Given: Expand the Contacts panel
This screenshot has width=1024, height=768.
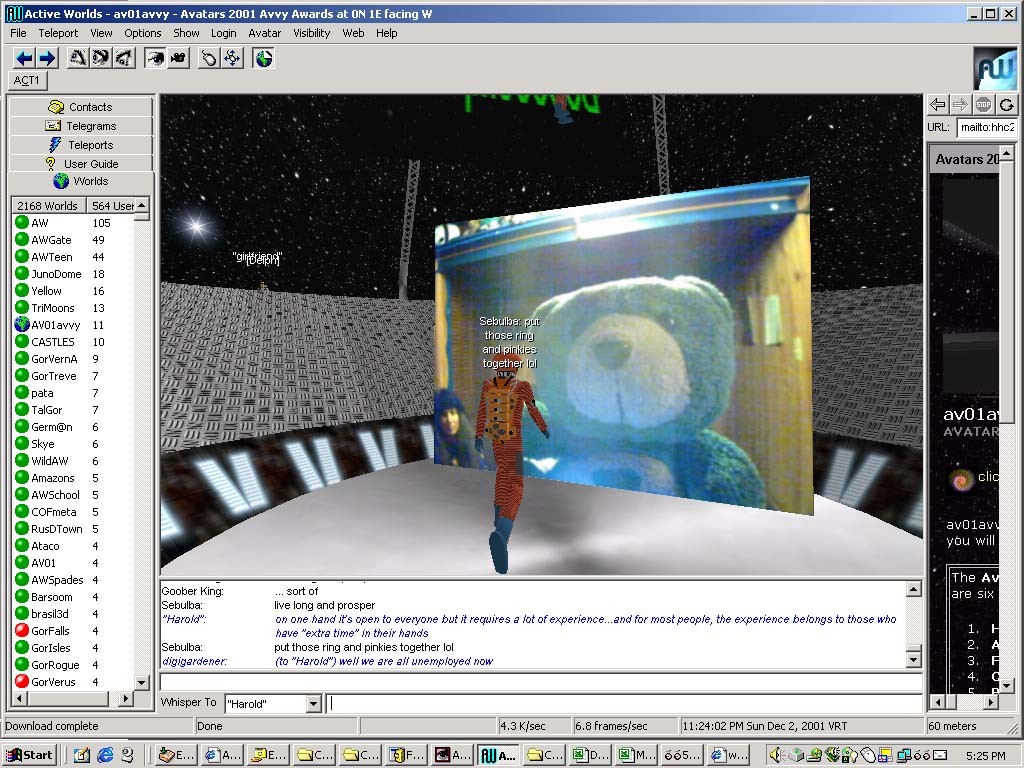Looking at the screenshot, I should 81,107.
